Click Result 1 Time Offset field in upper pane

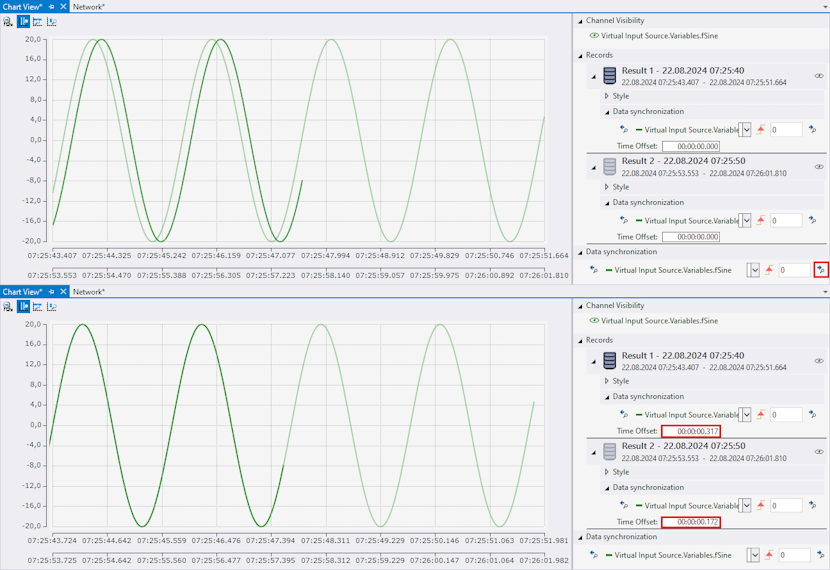(691, 146)
